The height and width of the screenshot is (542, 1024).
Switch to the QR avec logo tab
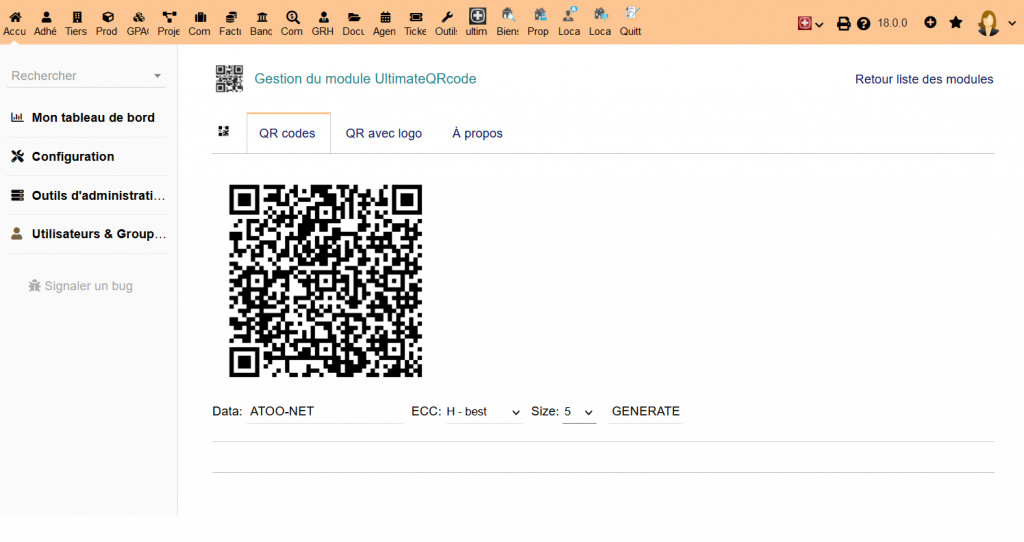click(x=384, y=133)
